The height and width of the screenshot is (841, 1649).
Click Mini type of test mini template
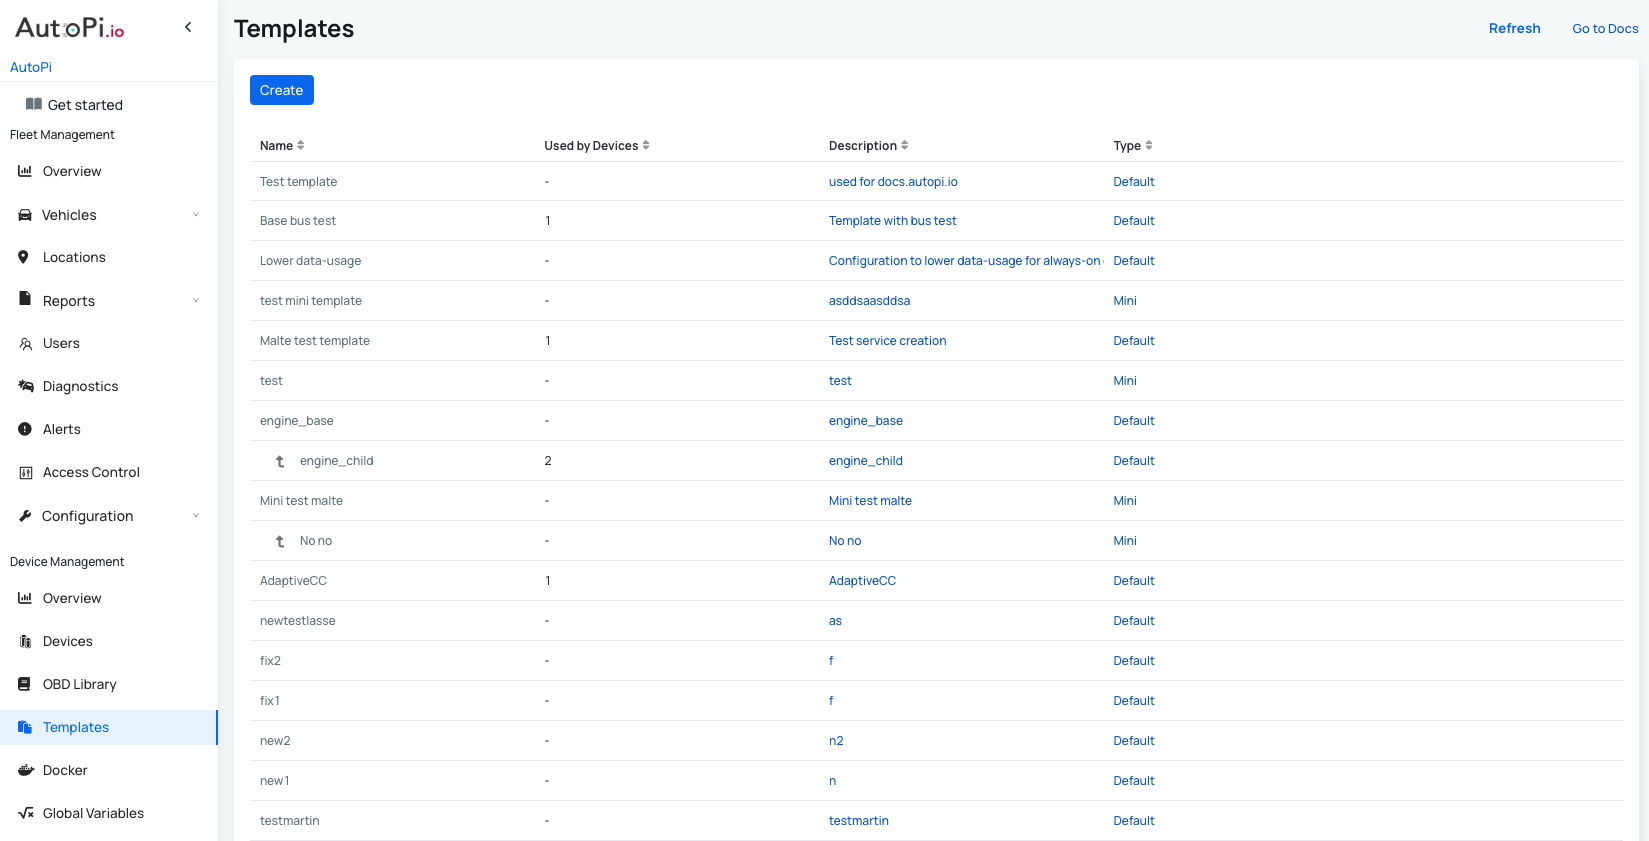point(1125,301)
